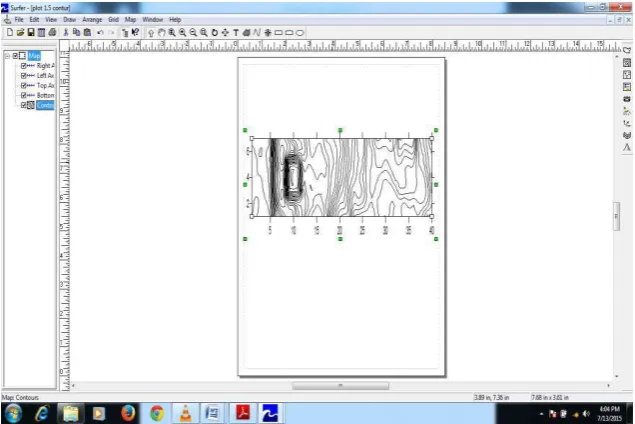Uncheck the Bottom Axis checkbox
This screenshot has height=424, width=635.
(x=23, y=95)
